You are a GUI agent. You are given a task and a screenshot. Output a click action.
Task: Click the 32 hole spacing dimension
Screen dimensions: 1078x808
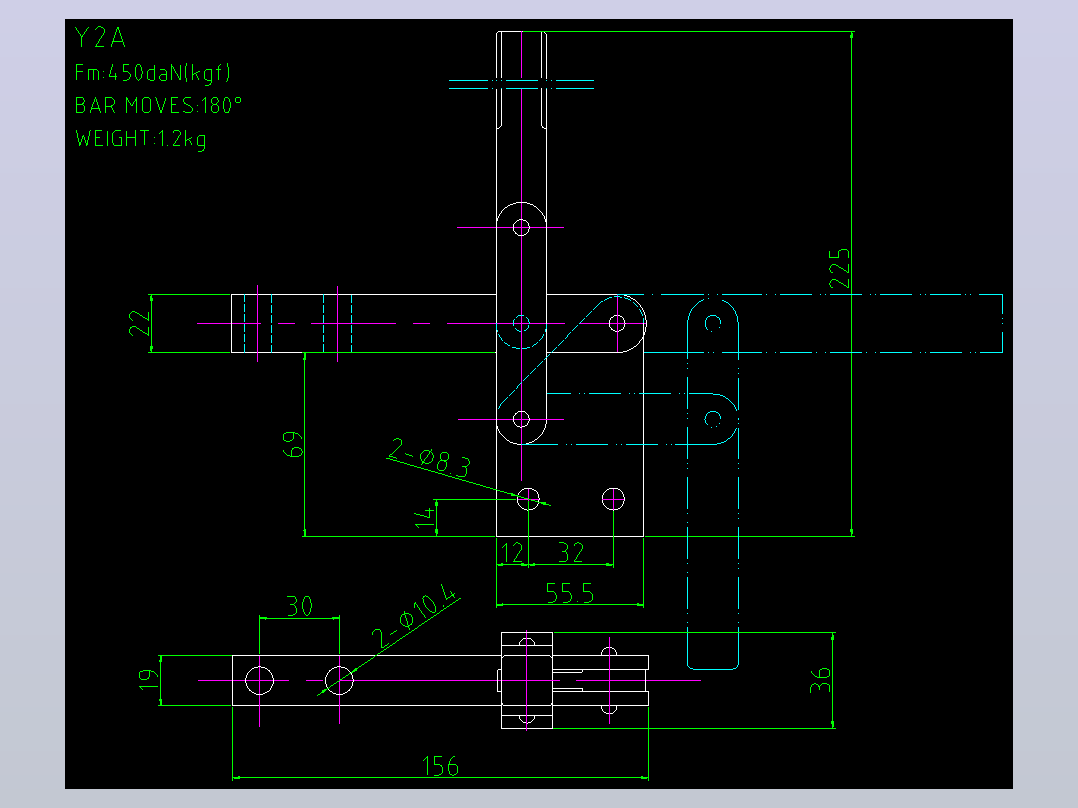click(x=571, y=553)
